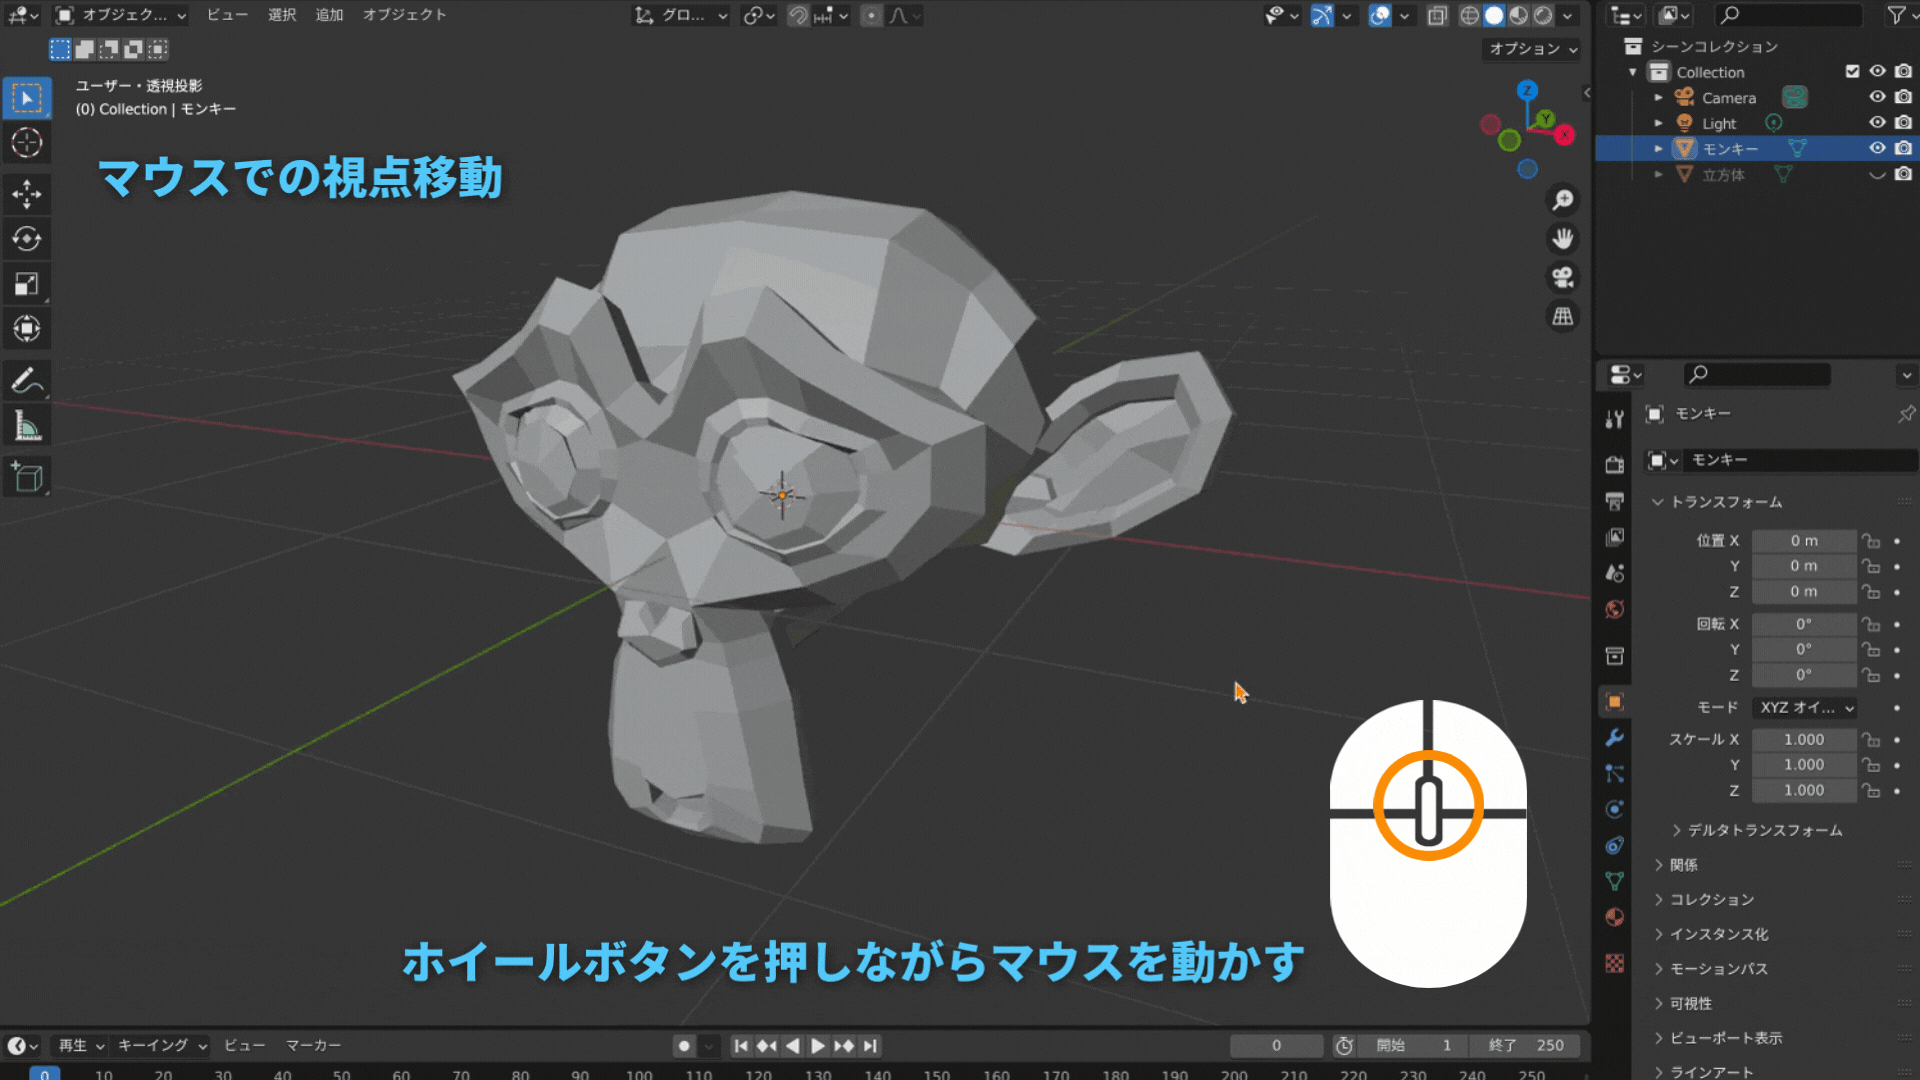Select the Move tool in the toolbar
This screenshot has height=1080, width=1920.
[x=27, y=193]
